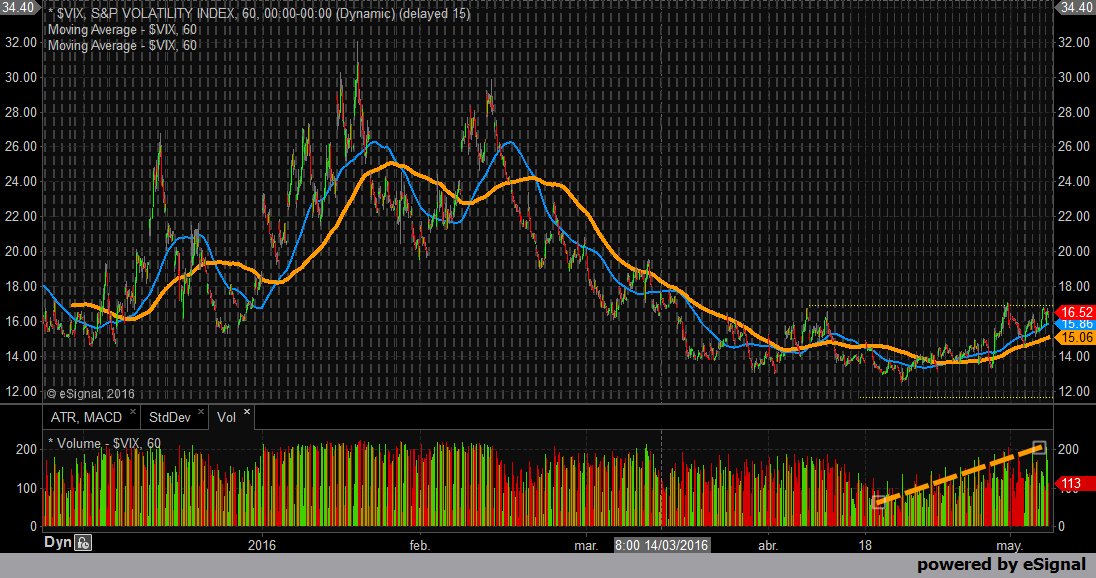The width and height of the screenshot is (1096, 578).
Task: Click 200 on the left volume axis
Action: 26,449
